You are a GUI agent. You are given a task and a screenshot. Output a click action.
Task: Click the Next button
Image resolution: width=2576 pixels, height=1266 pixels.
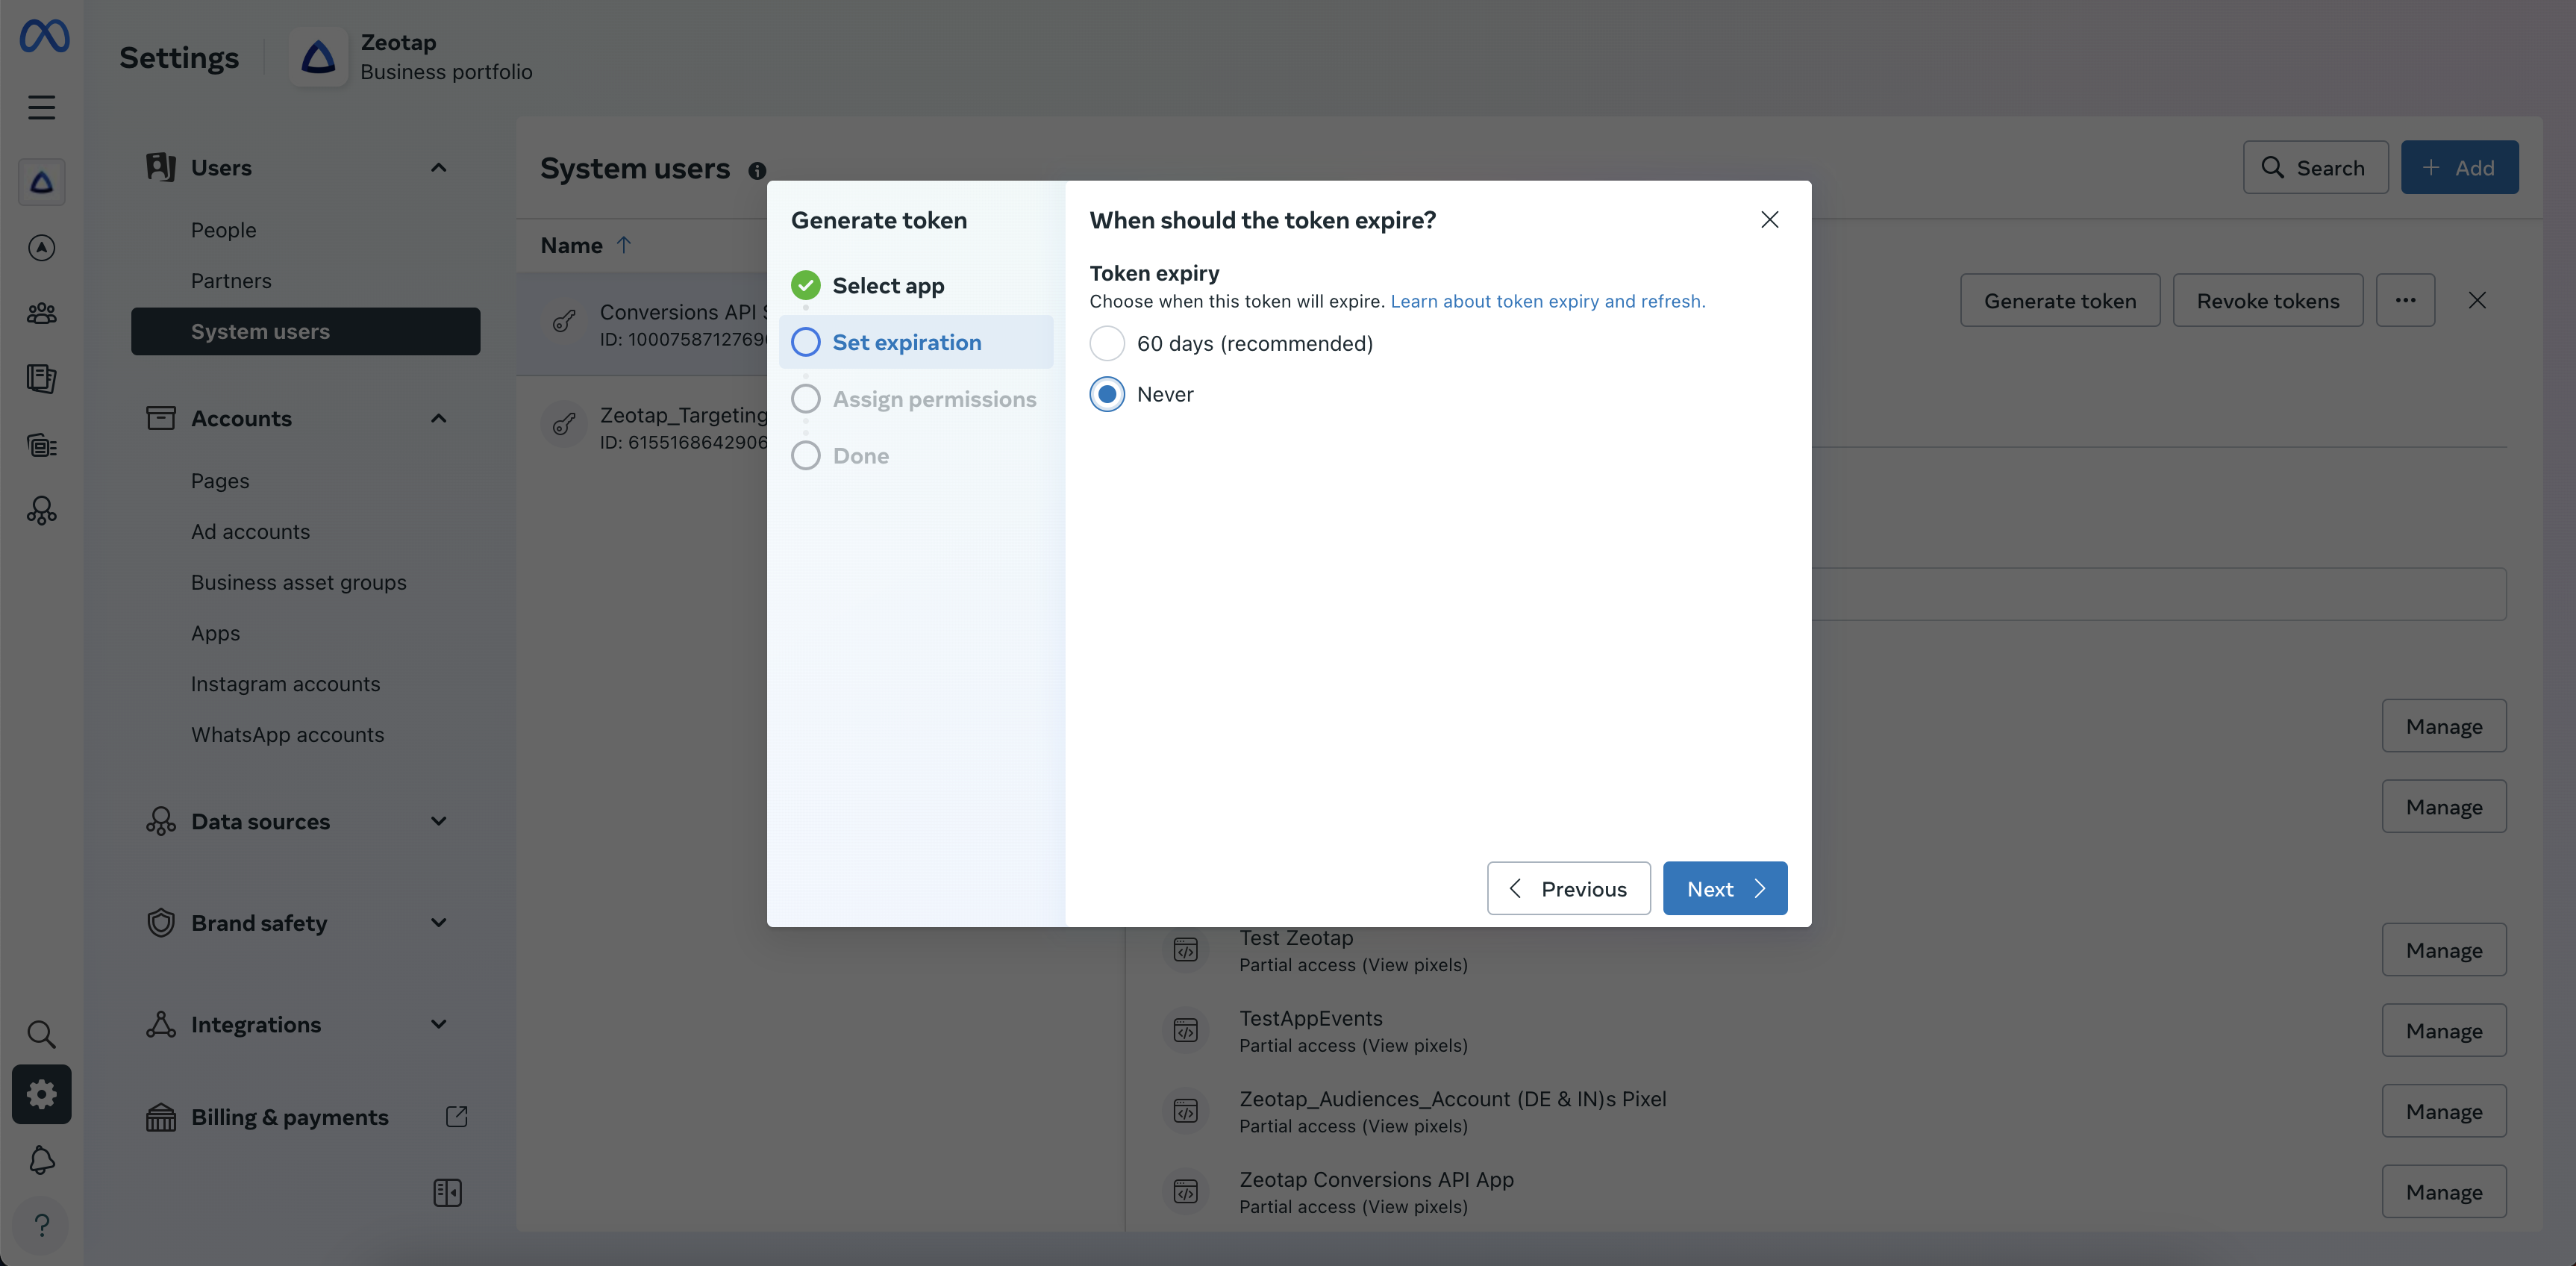click(x=1724, y=888)
